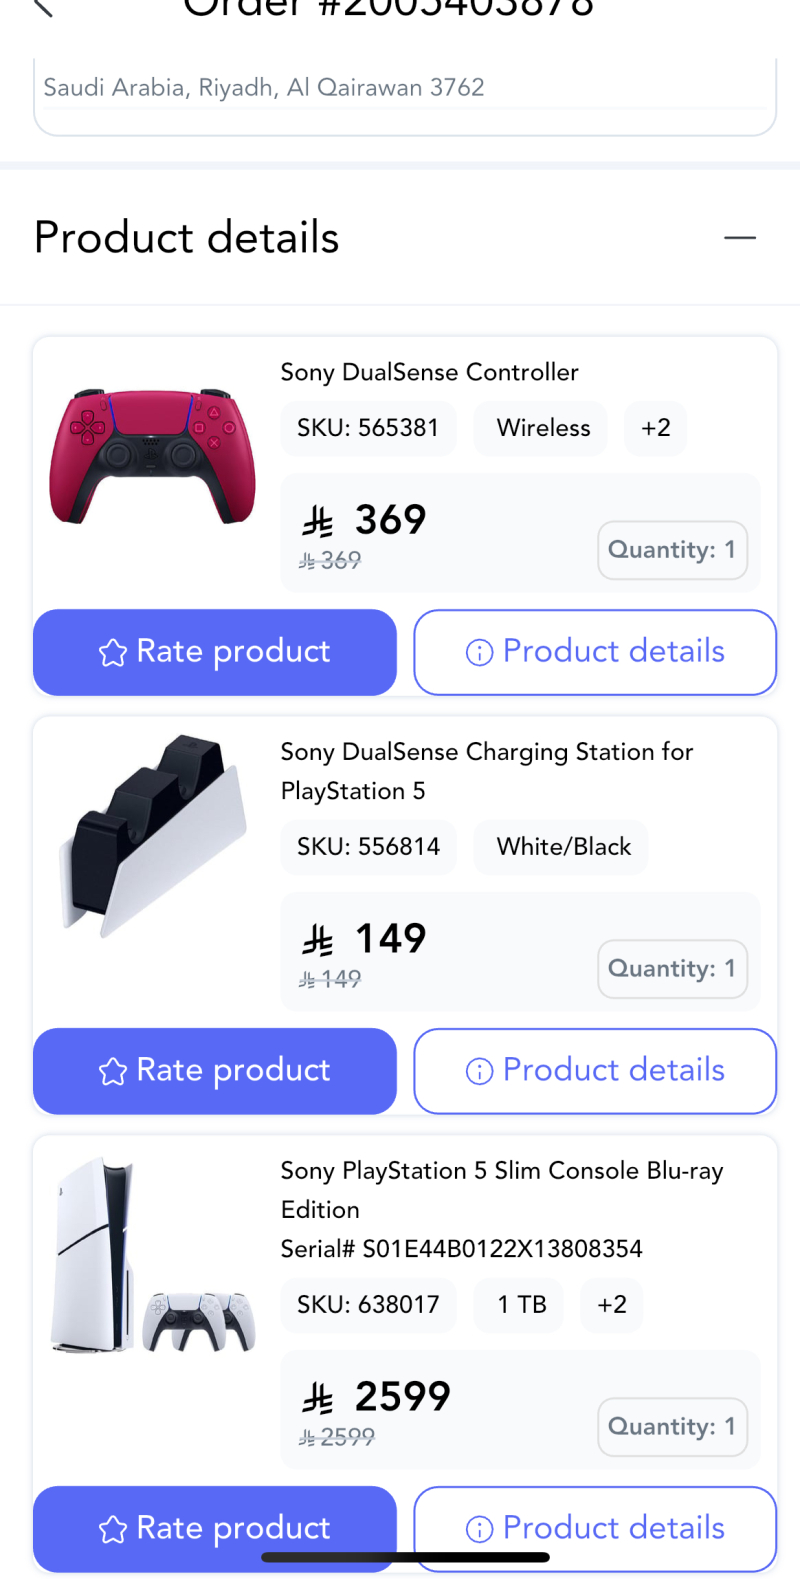Tap the red DualSense controller image

(153, 456)
